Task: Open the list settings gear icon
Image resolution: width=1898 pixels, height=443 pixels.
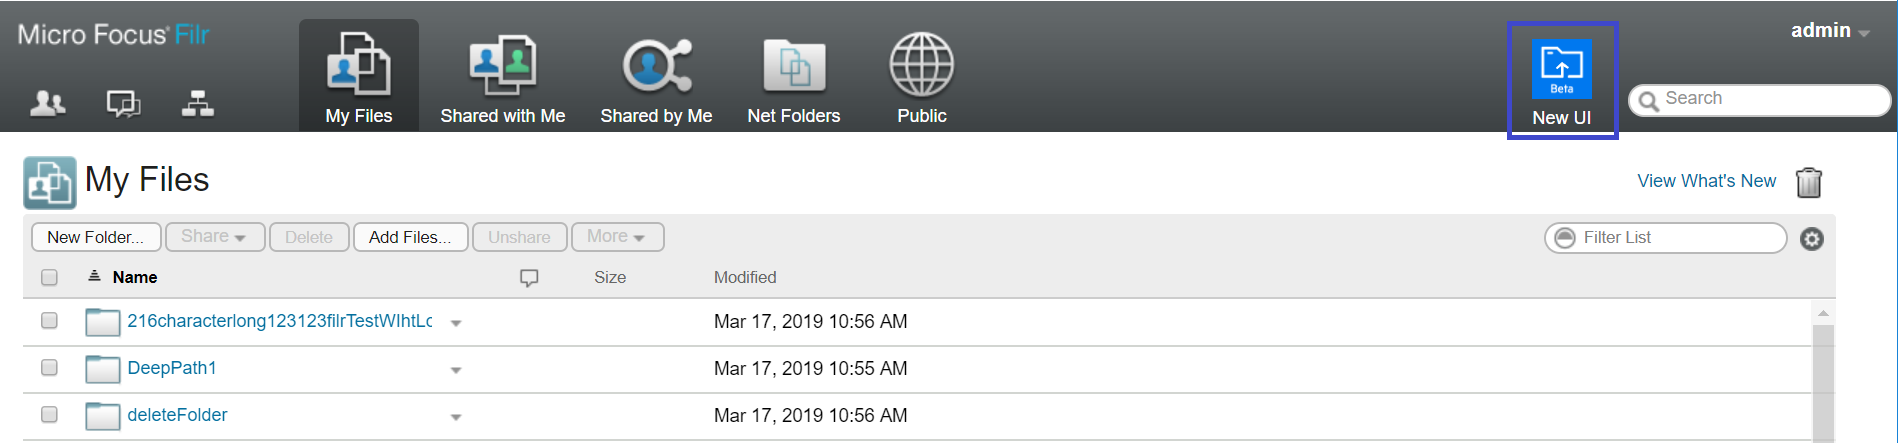Action: click(x=1811, y=239)
